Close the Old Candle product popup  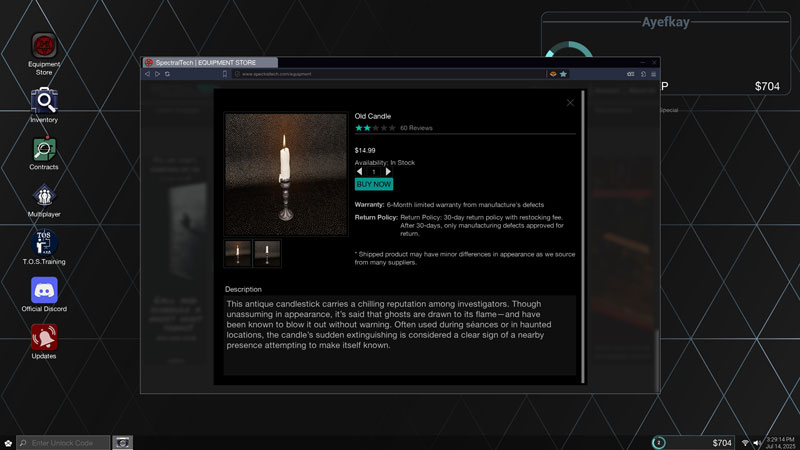pos(570,102)
